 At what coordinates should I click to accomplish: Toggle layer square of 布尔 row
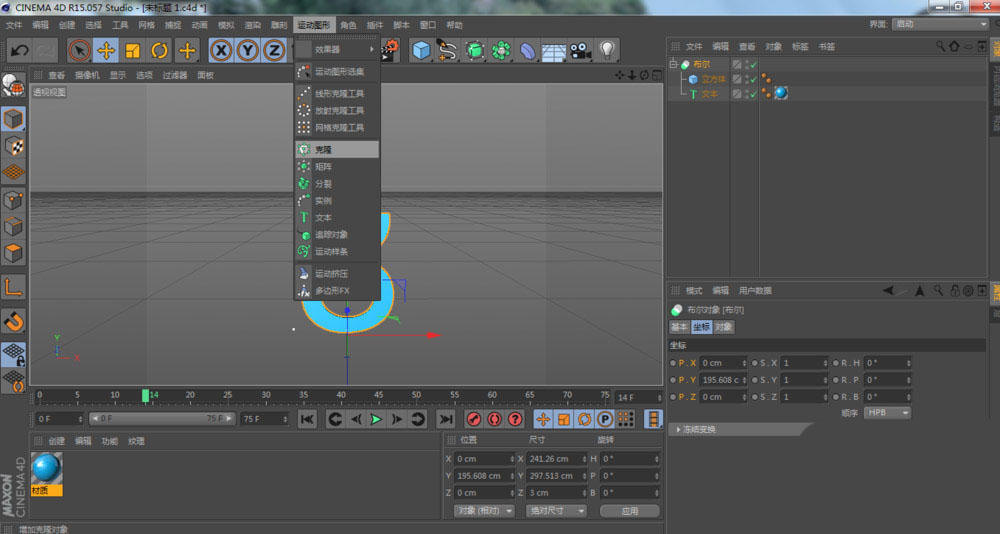737,64
